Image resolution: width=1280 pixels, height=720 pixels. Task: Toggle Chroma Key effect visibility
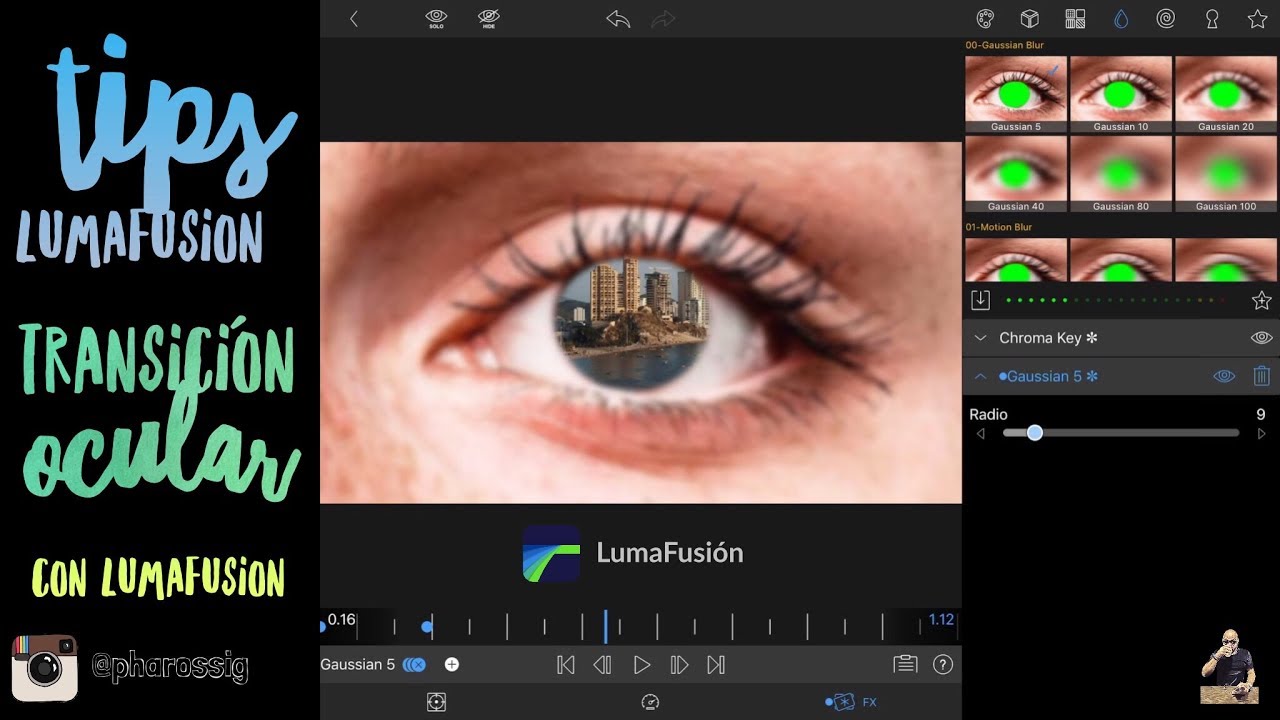coord(1261,338)
